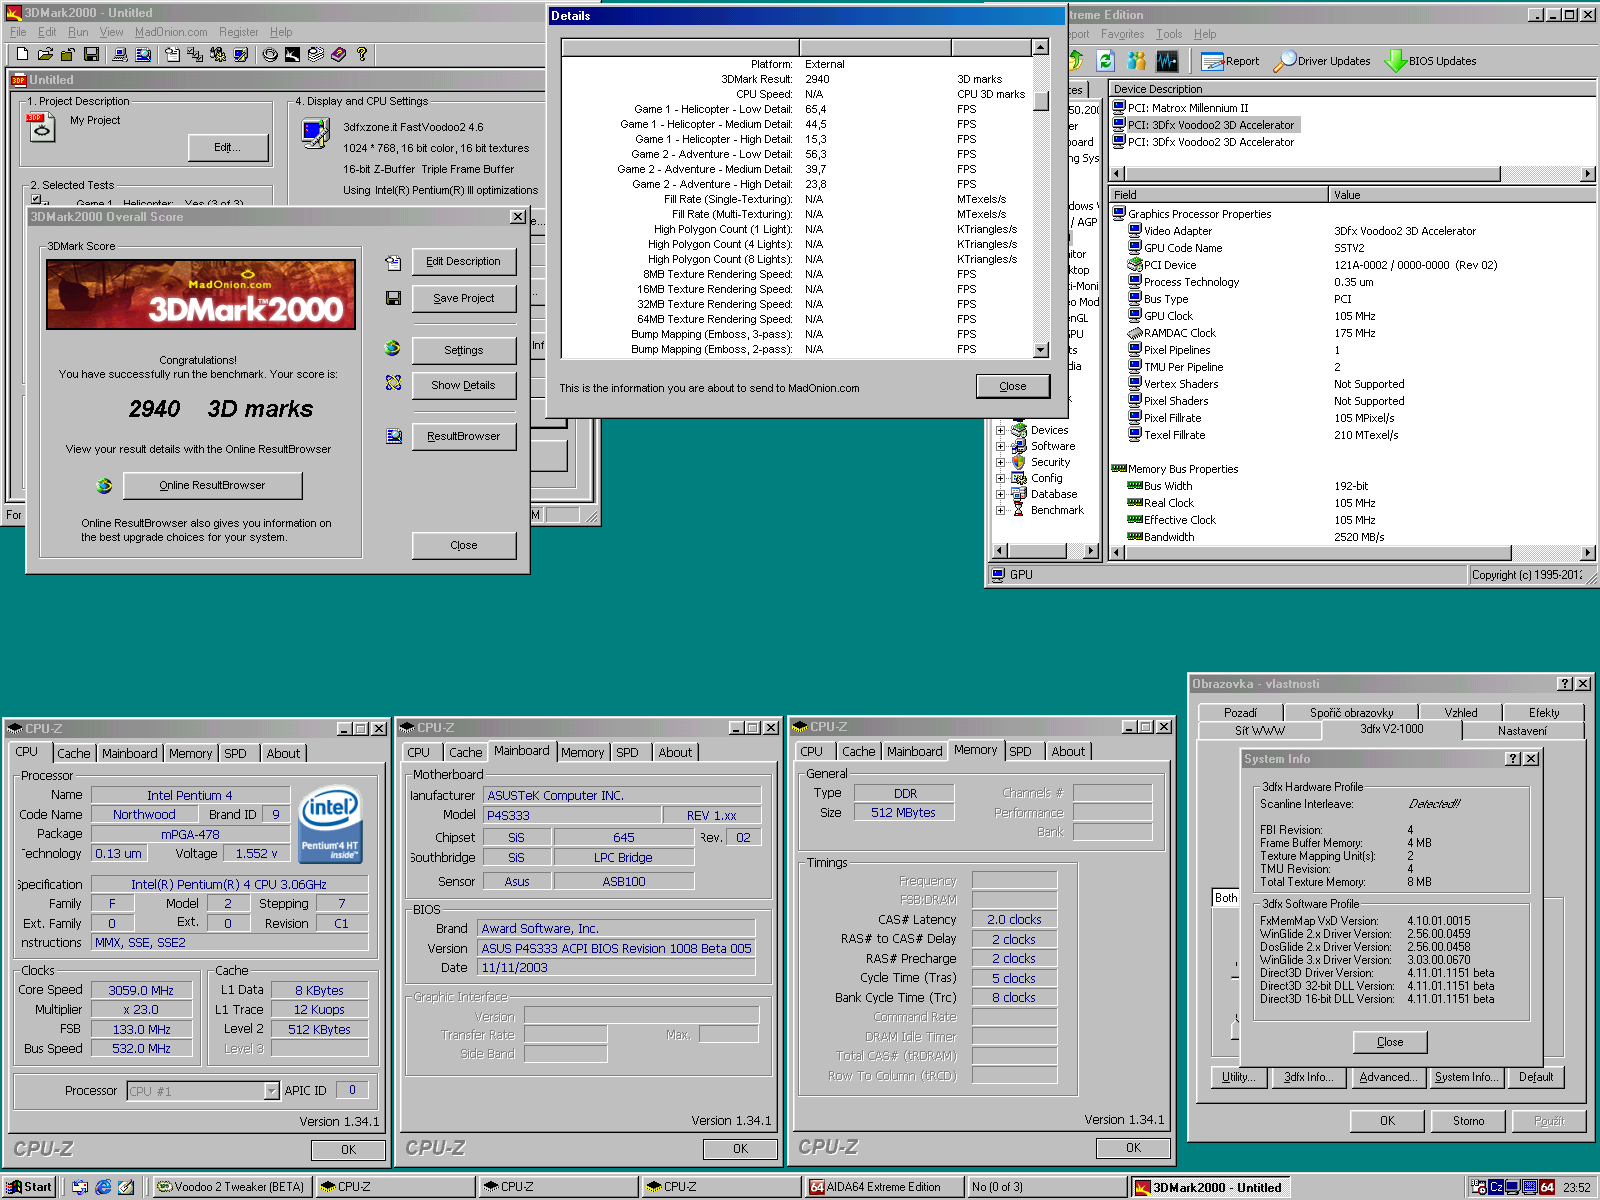
Task: Click the Details list scroll-up arrow
Action: 1041,47
